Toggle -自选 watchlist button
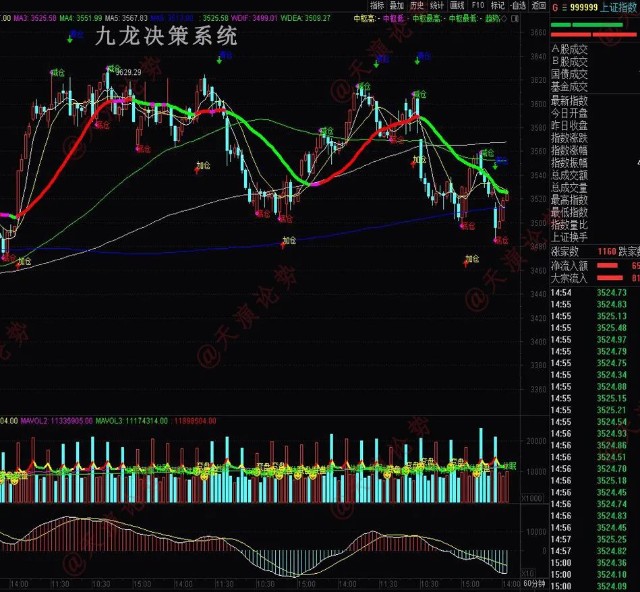The height and width of the screenshot is (592, 640). click(518, 5)
